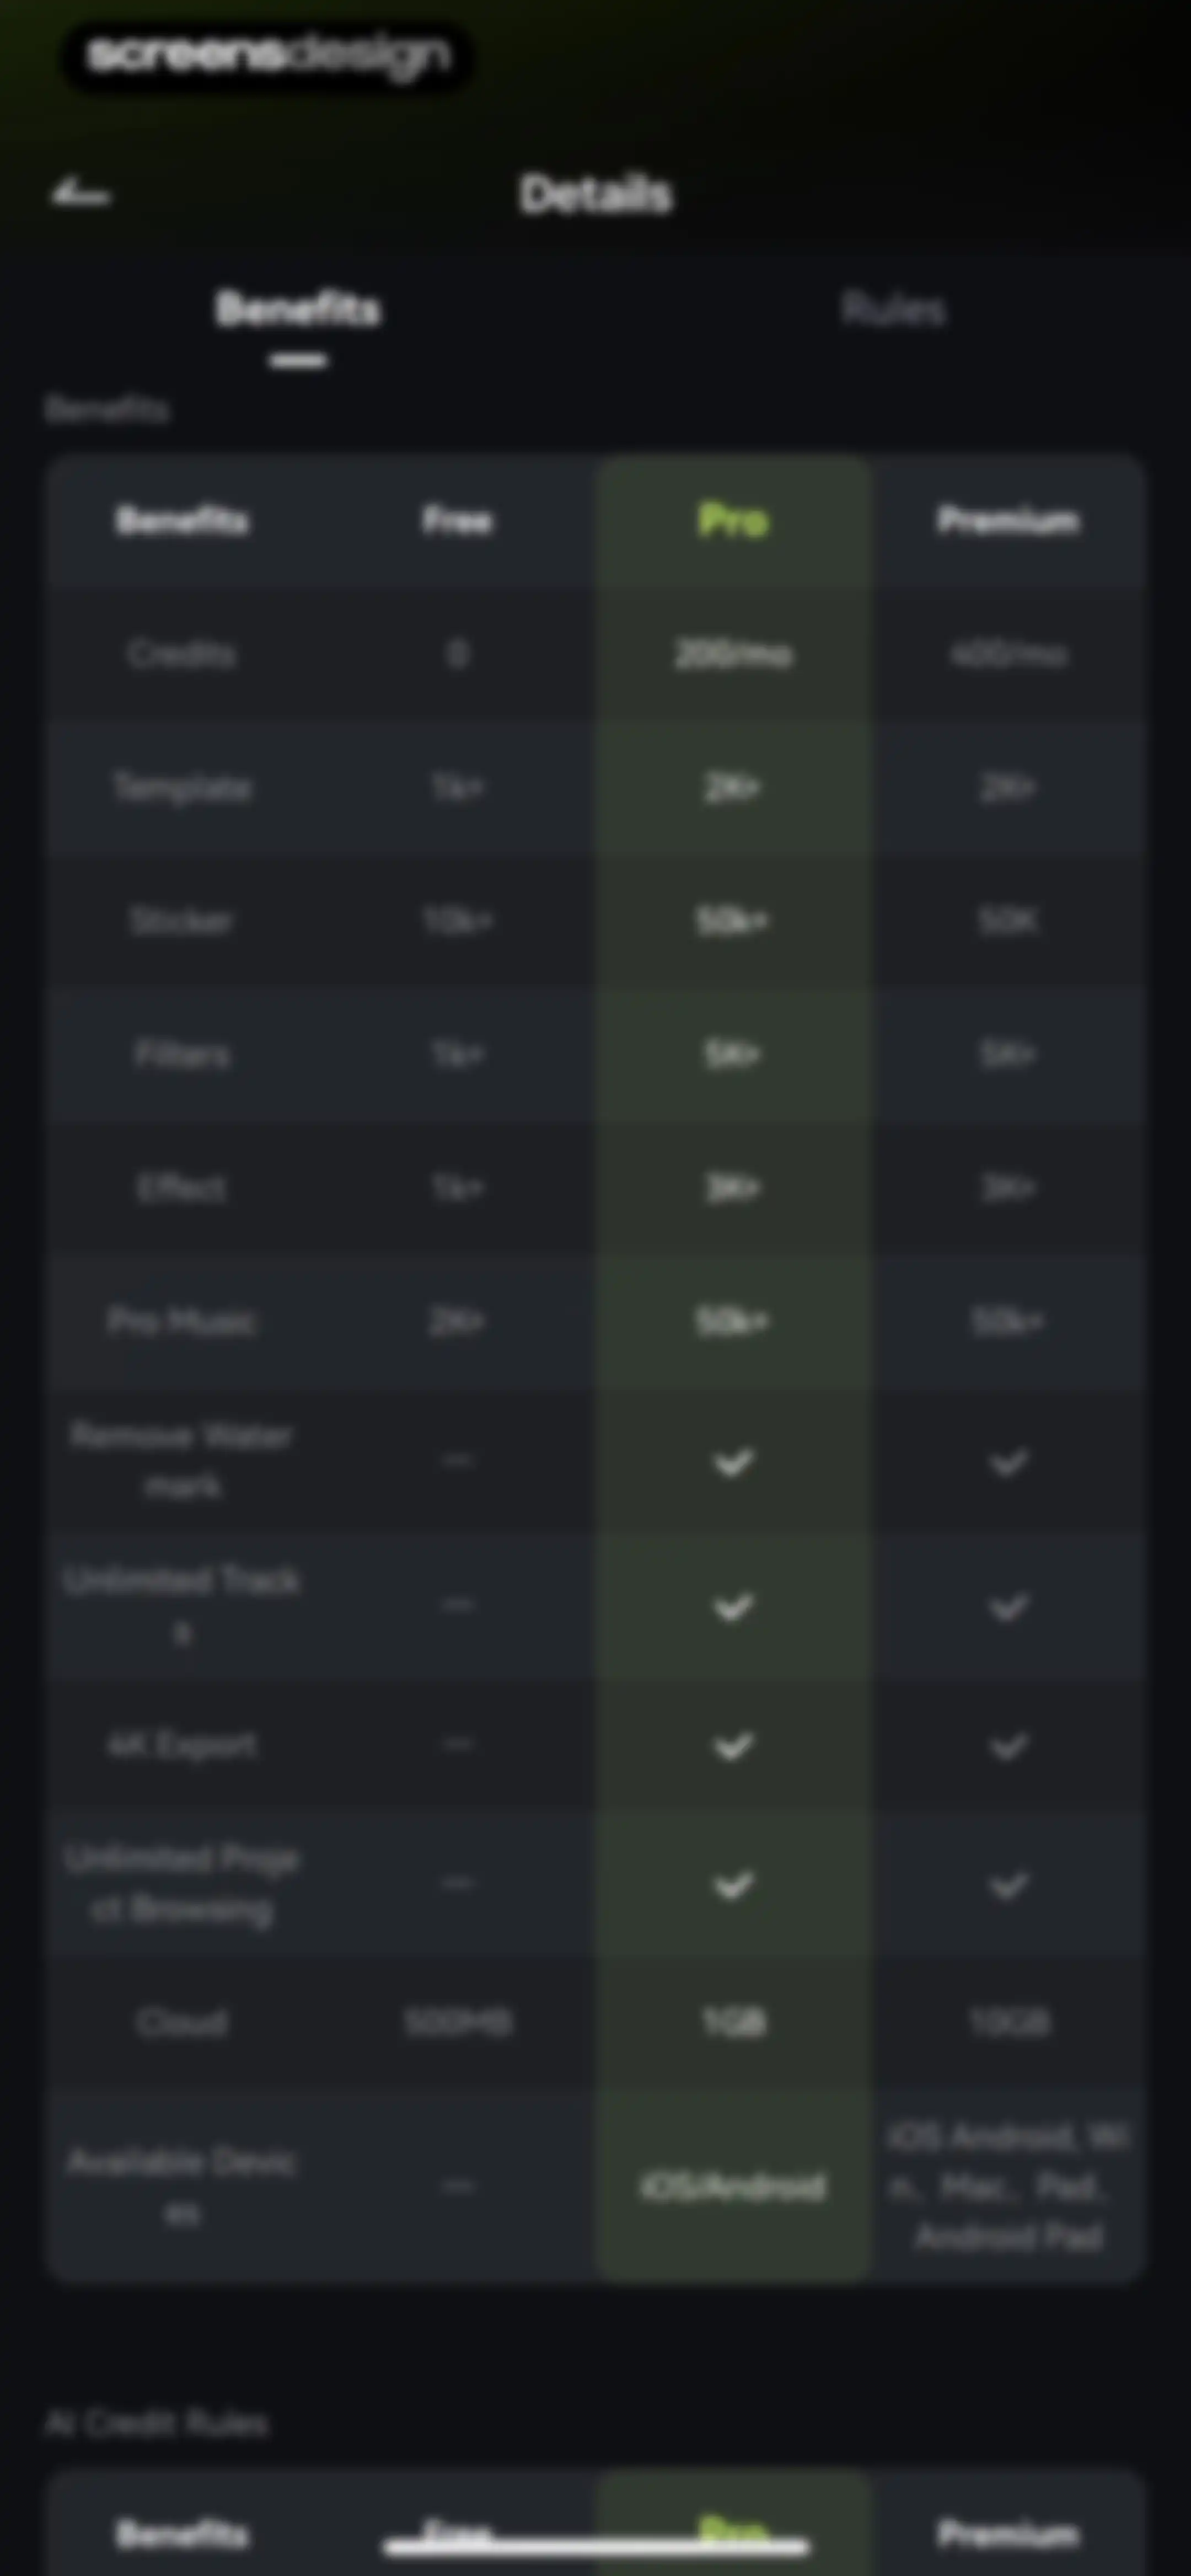The width and height of the screenshot is (1191, 2576).
Task: Click the screensdesign logo
Action: [267, 55]
